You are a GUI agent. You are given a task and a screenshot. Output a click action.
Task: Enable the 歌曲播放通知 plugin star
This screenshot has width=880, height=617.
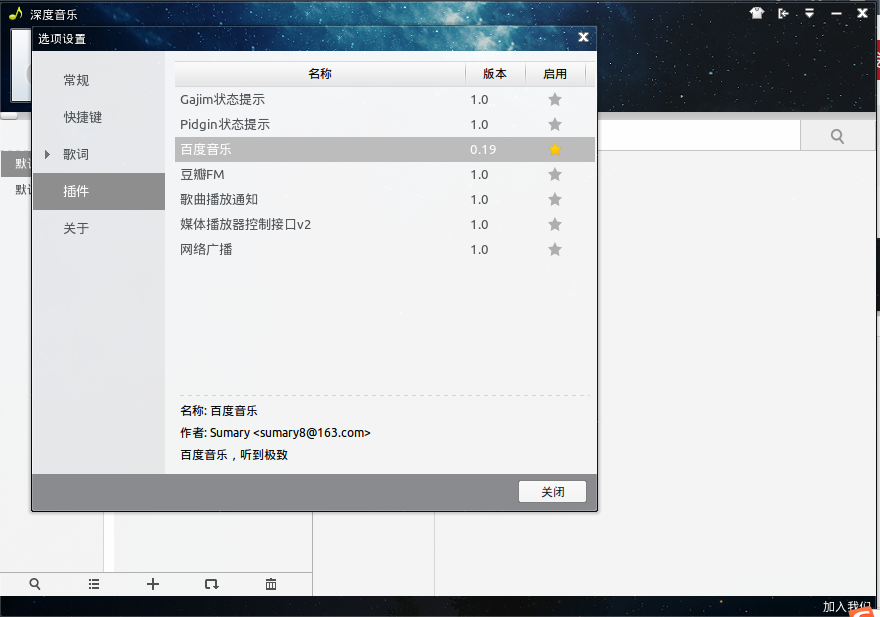pyautogui.click(x=554, y=199)
